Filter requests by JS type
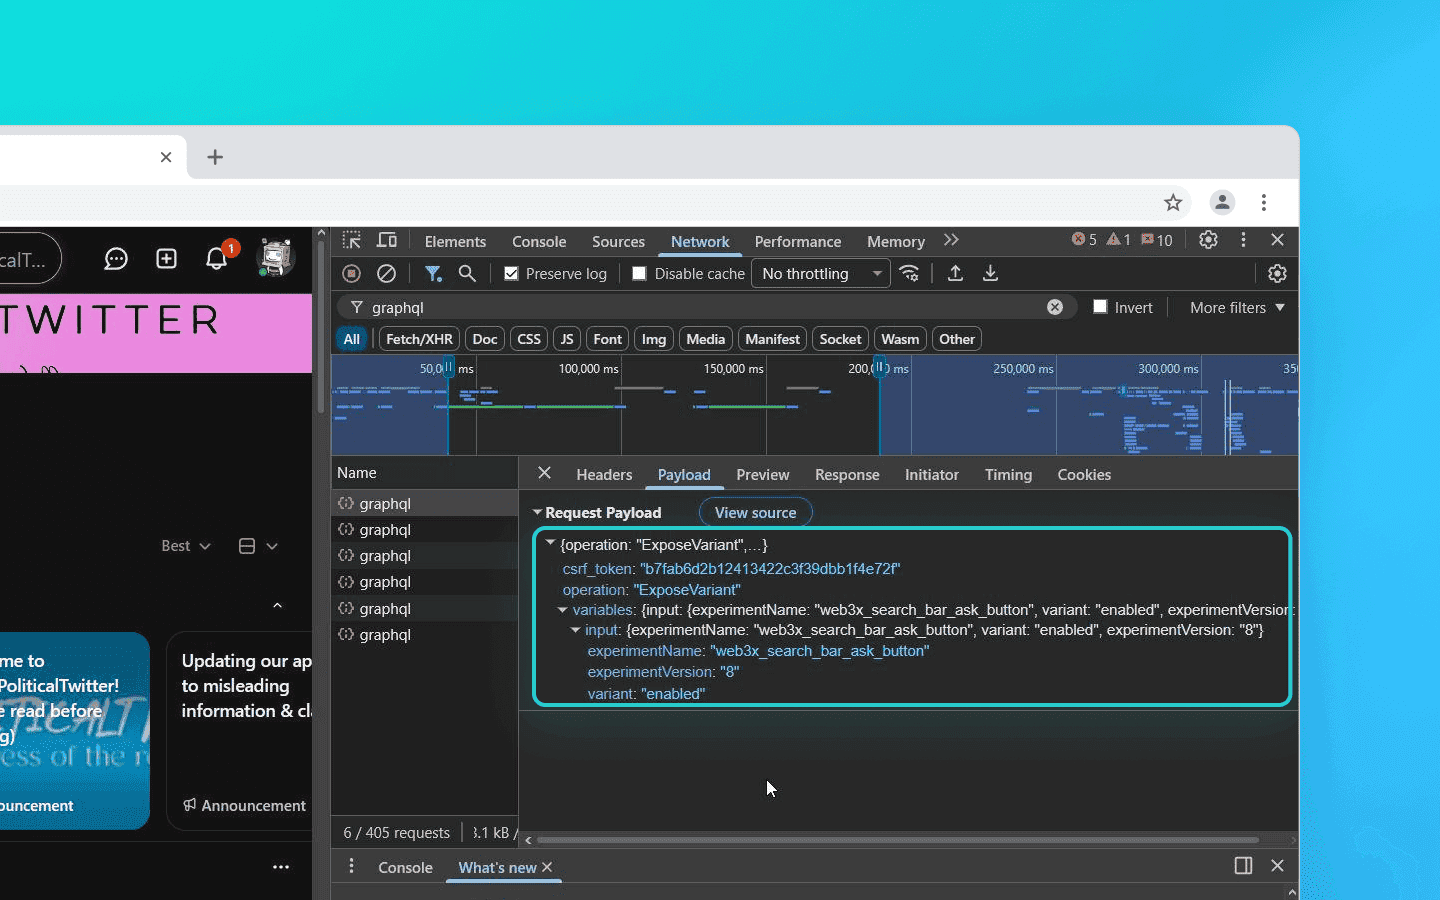Screen dimensions: 1440x900 pos(567,339)
